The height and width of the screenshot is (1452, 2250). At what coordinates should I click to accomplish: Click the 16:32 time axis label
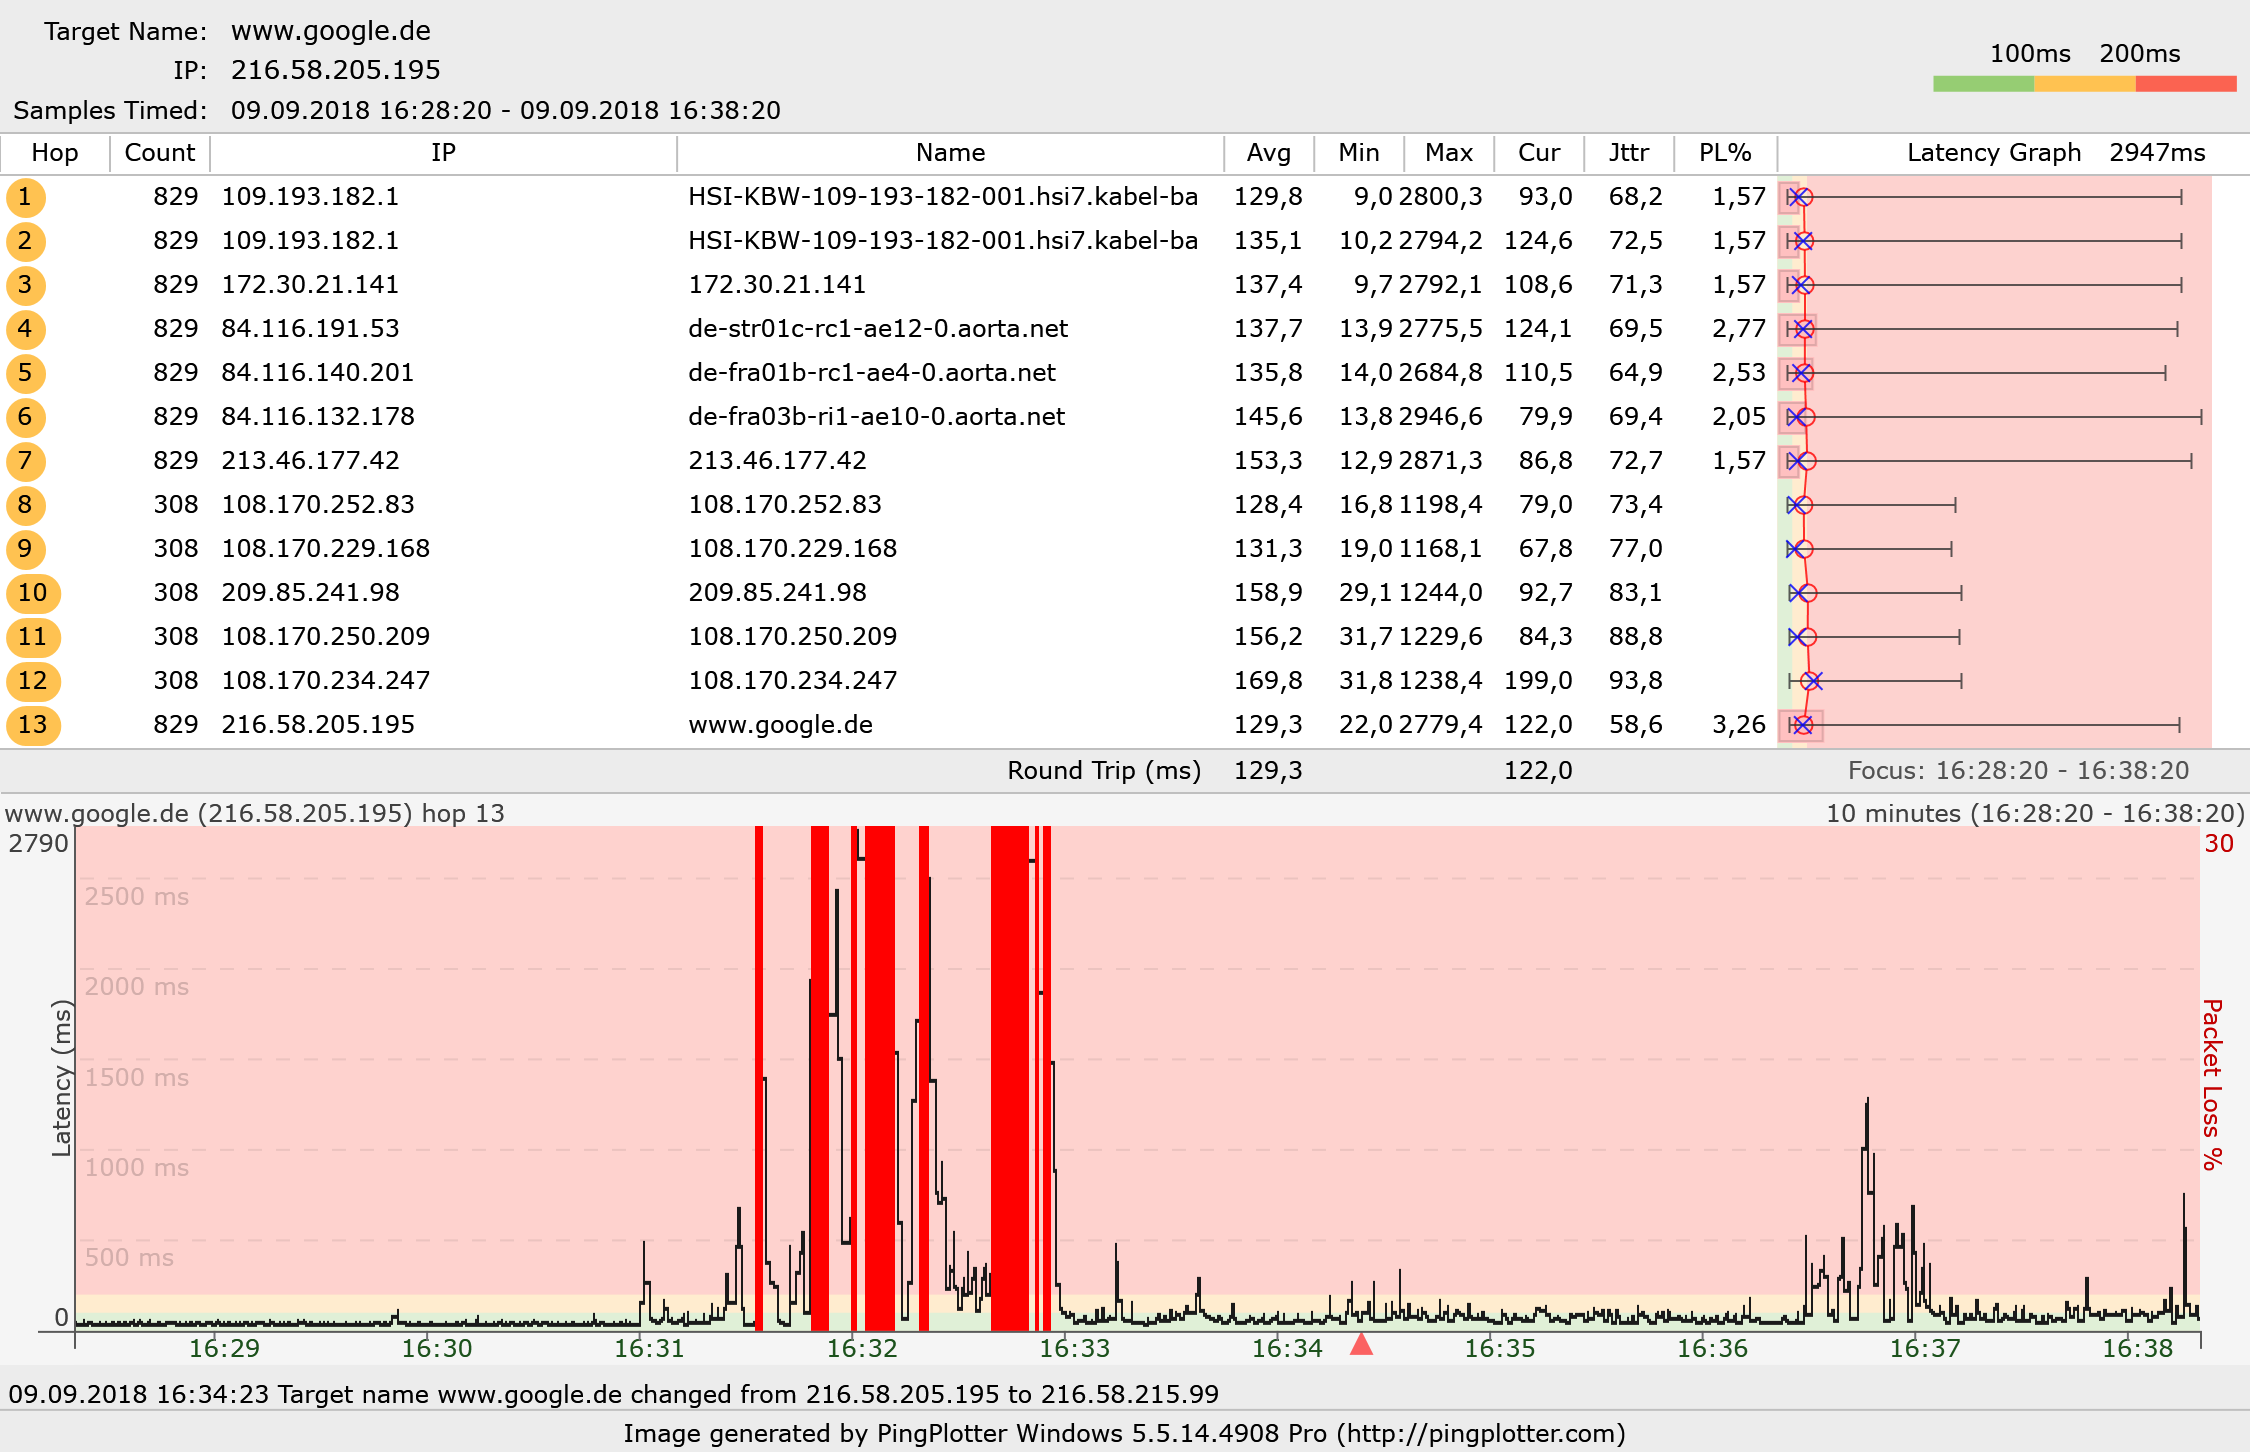[x=862, y=1348]
